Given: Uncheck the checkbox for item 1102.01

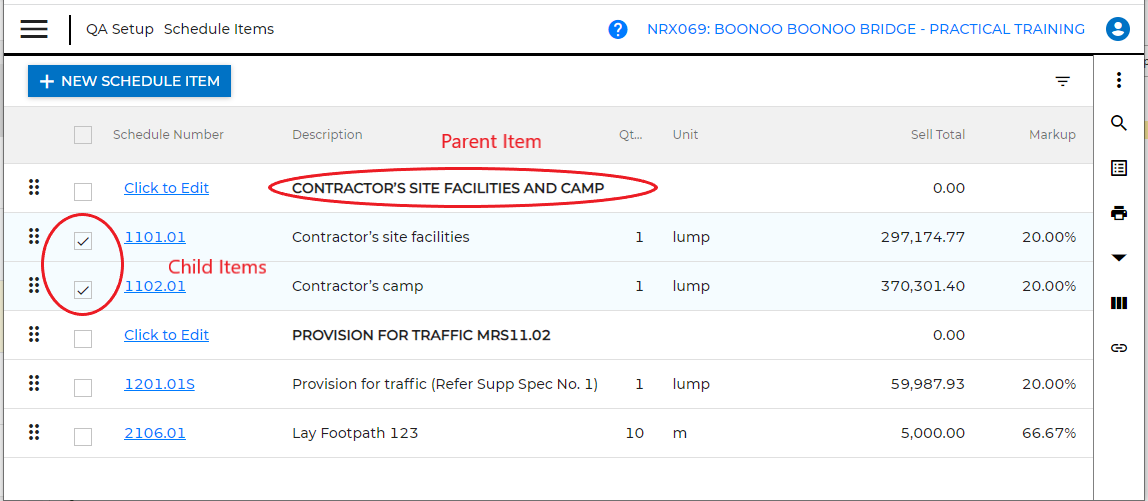Looking at the screenshot, I should [x=83, y=290].
